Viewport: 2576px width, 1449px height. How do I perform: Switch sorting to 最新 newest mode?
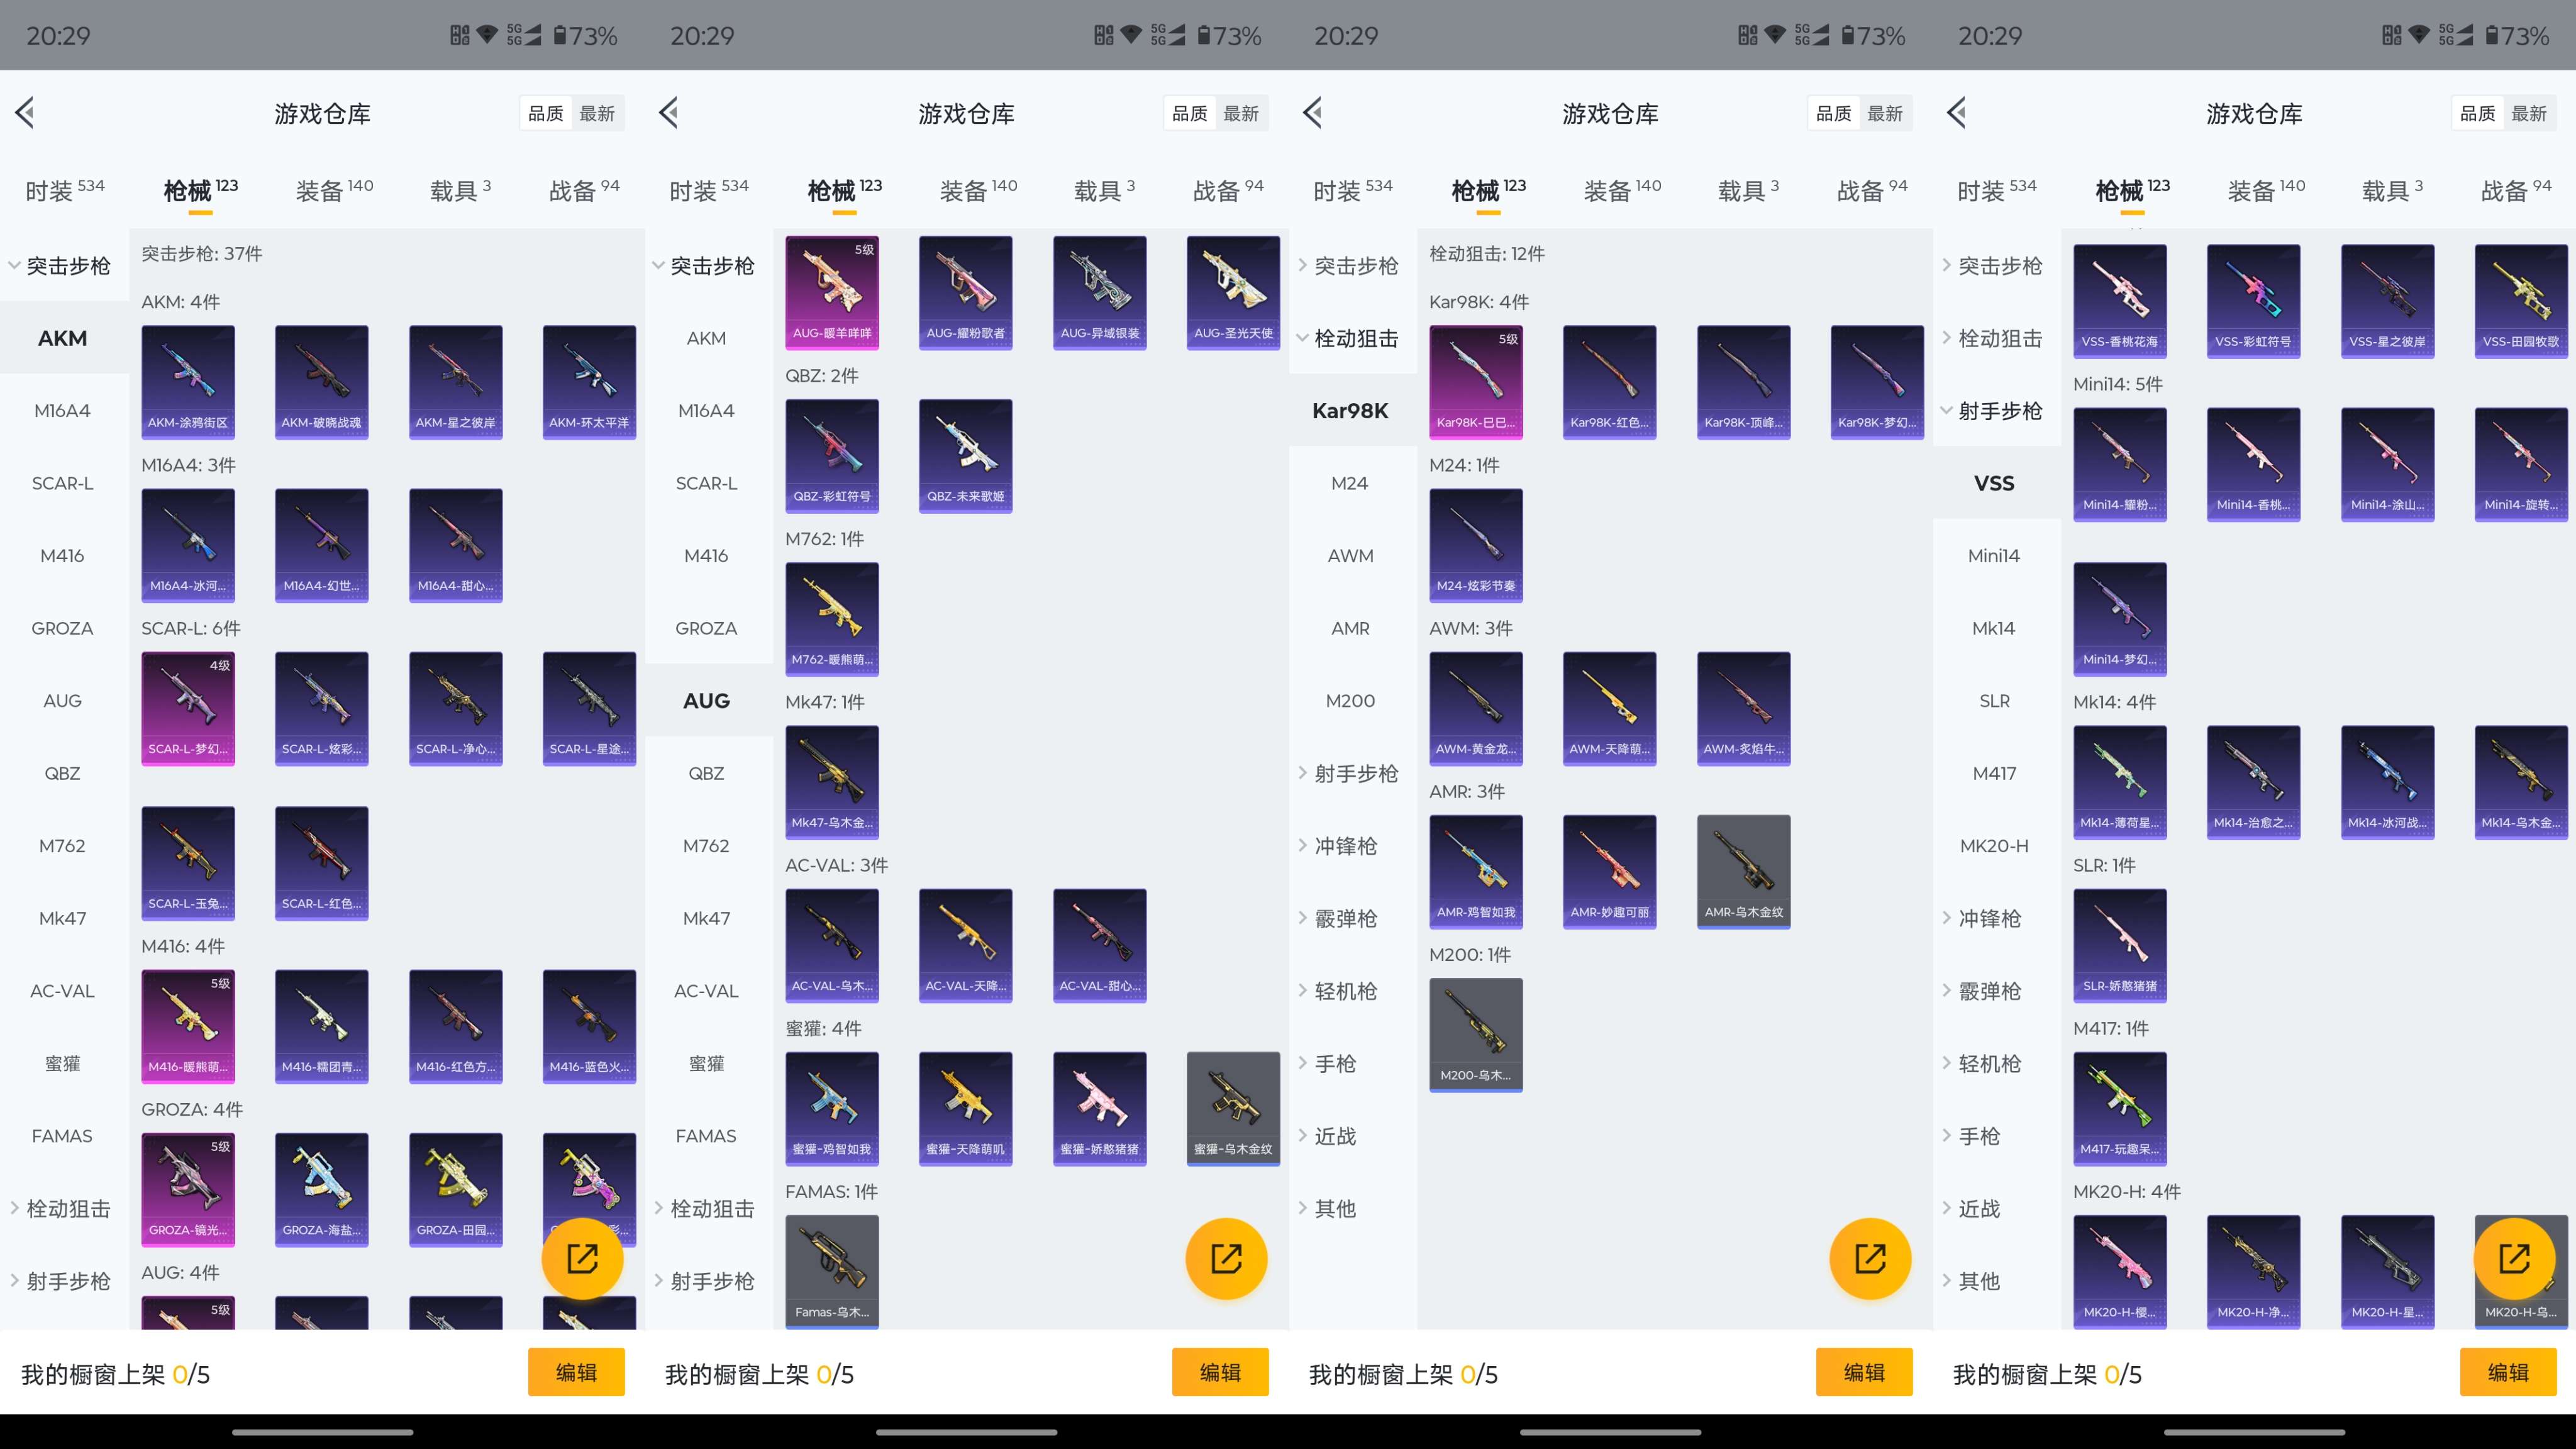coord(598,113)
